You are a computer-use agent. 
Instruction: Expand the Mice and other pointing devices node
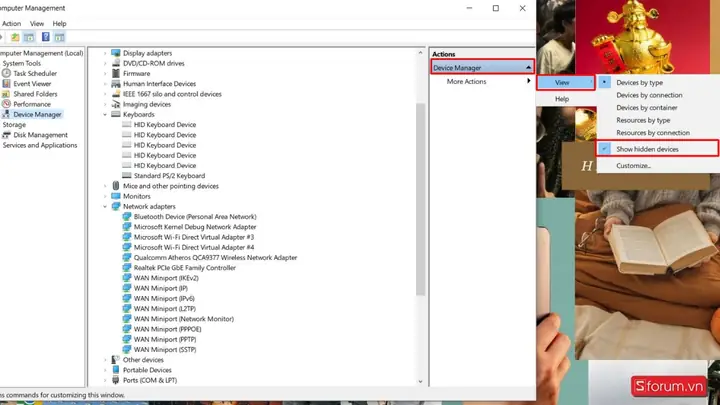point(105,186)
